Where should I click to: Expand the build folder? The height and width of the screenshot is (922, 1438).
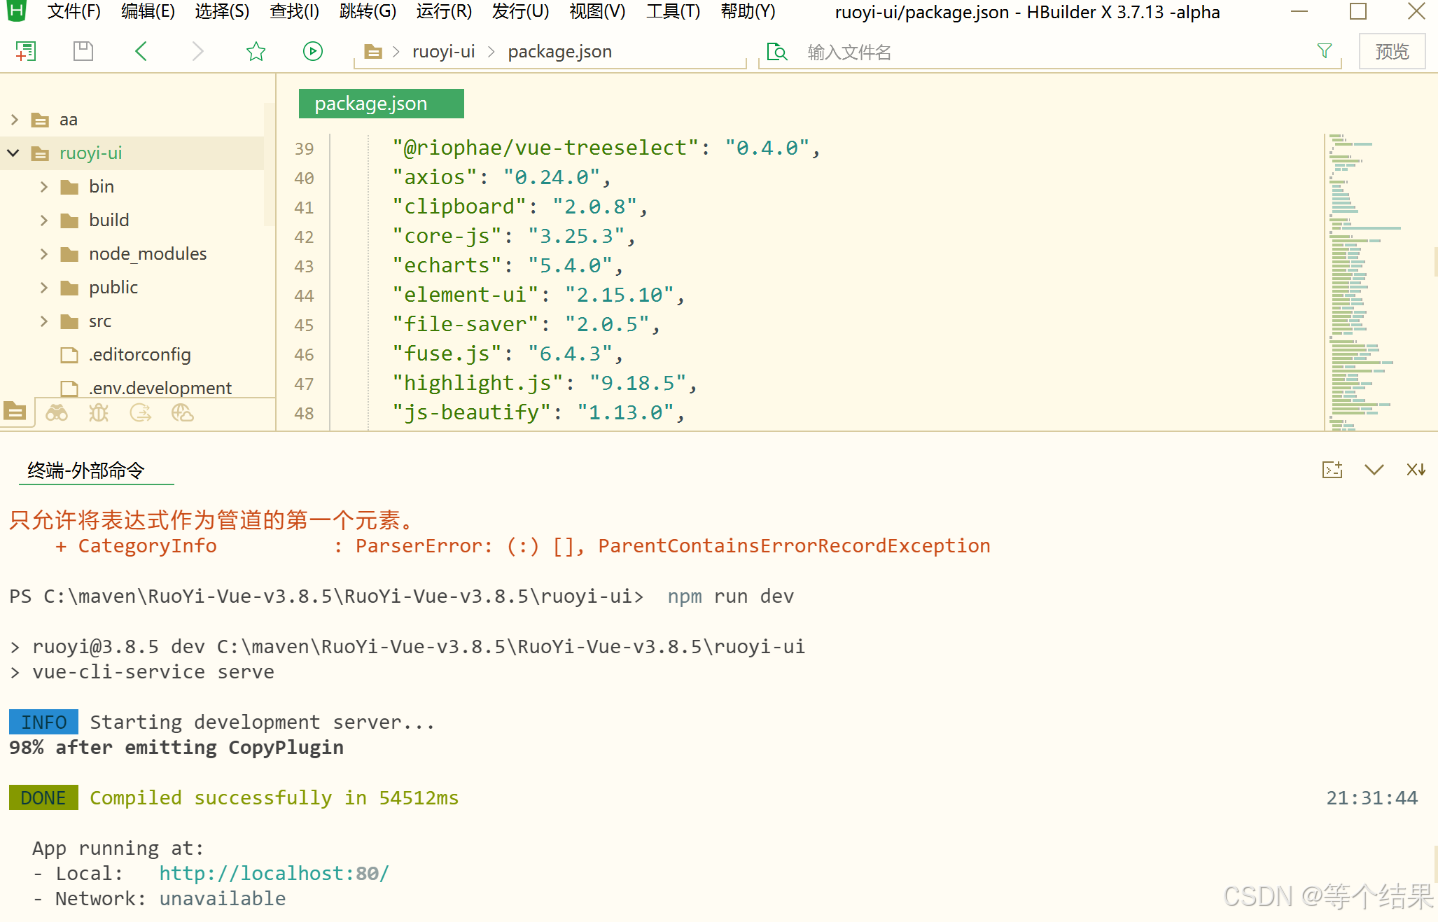point(44,220)
